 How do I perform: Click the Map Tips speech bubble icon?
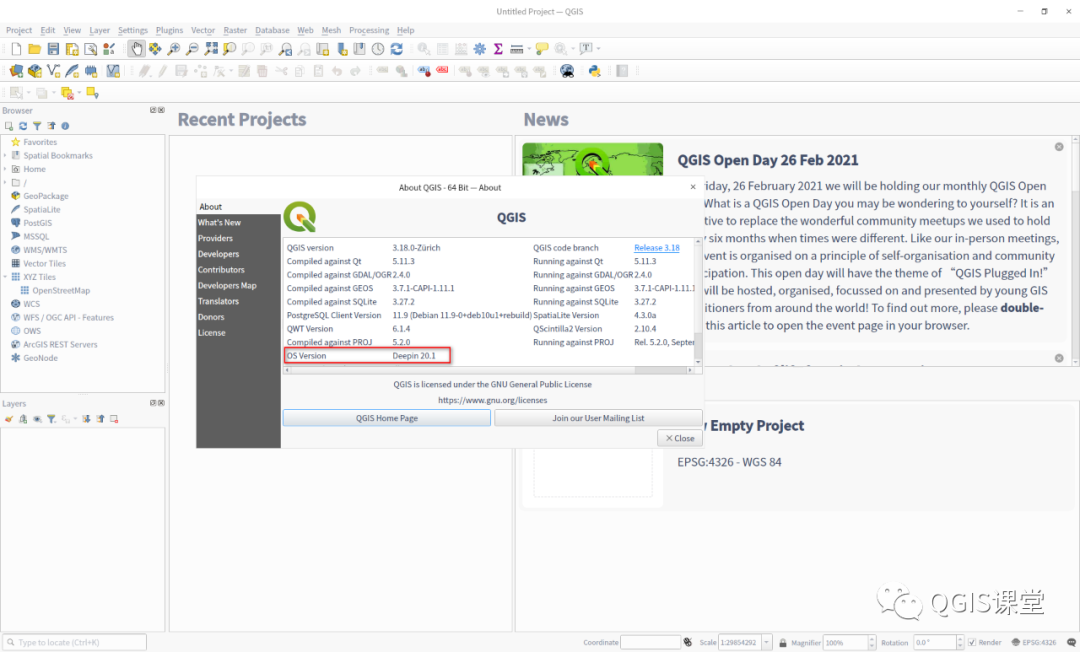(542, 49)
